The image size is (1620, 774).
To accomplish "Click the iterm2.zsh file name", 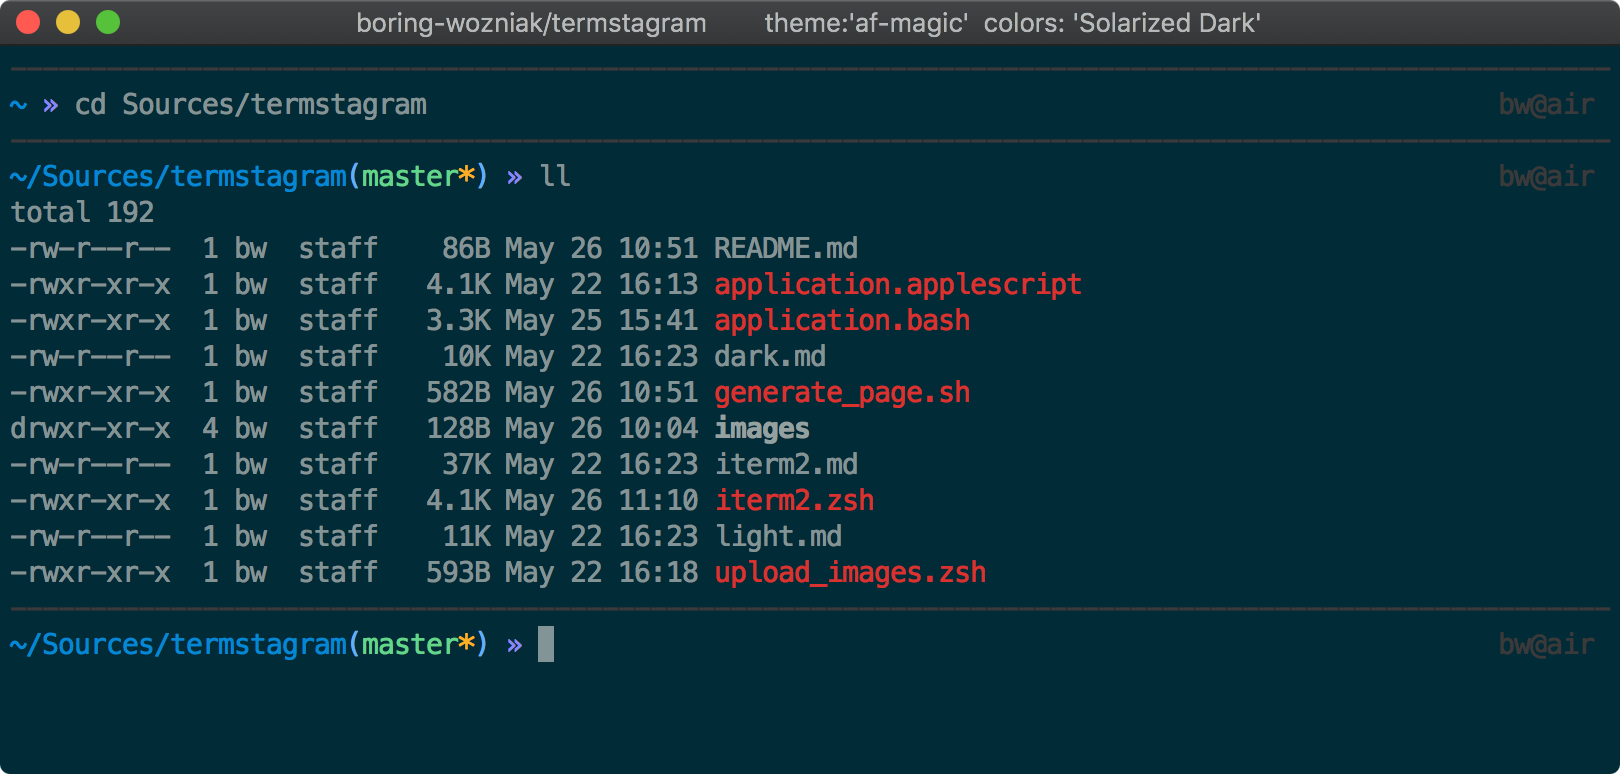I will tap(794, 500).
